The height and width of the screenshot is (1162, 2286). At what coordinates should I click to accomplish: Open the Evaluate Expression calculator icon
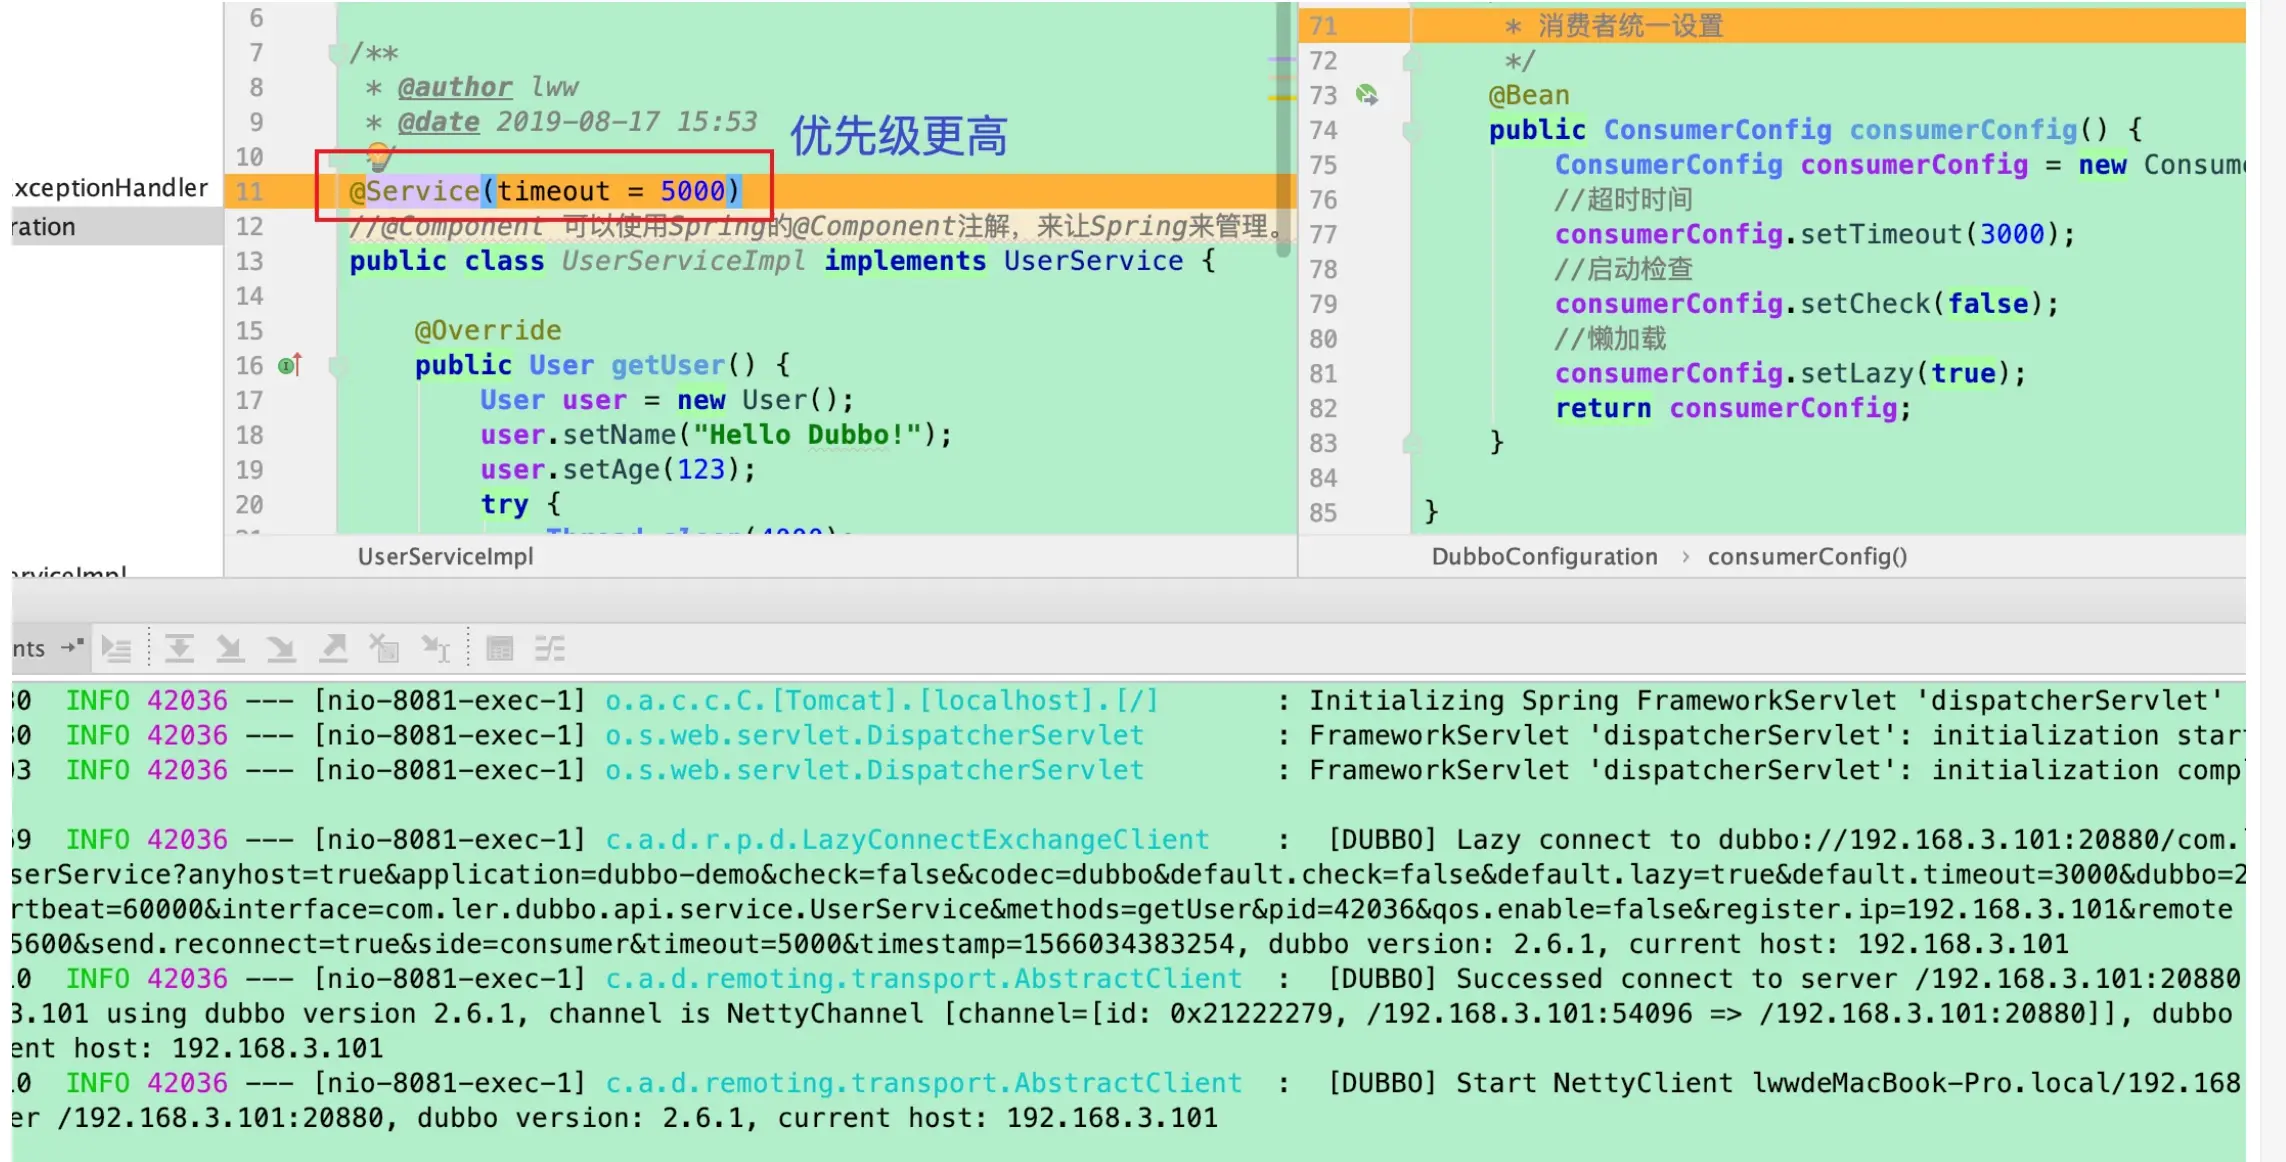coord(499,650)
